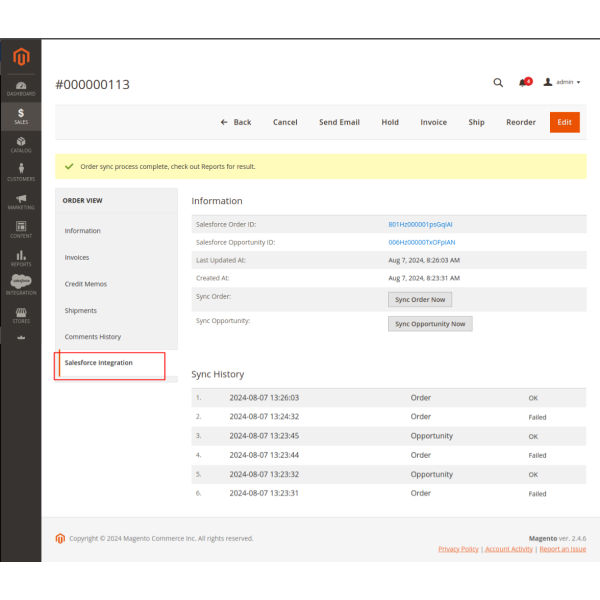Open the Marketing megaphone icon

(21, 201)
